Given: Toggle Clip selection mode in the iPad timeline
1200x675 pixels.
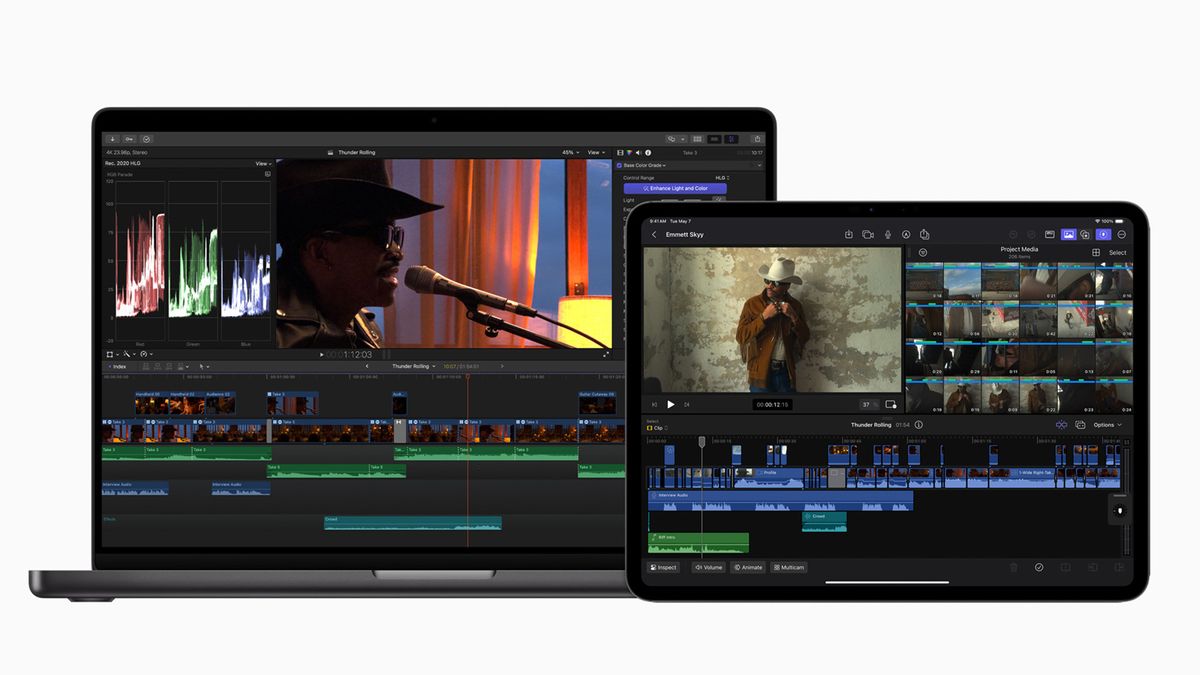Looking at the screenshot, I should pos(655,427).
